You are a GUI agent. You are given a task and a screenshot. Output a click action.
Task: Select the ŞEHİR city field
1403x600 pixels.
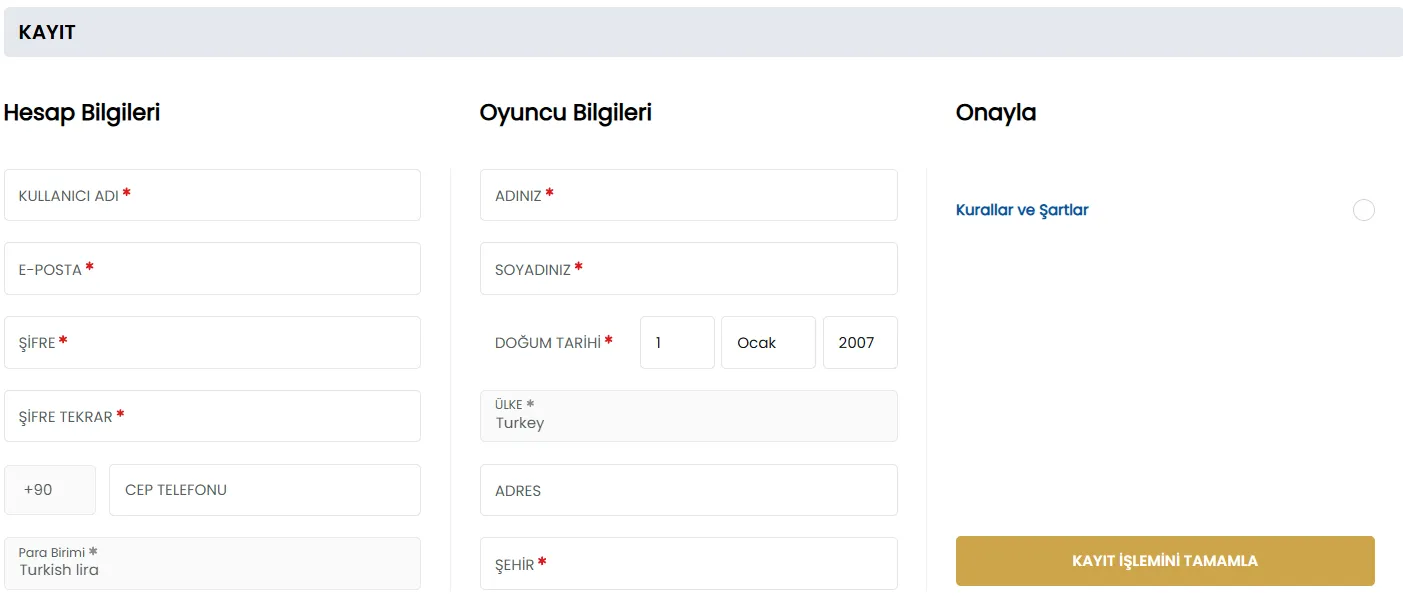click(x=688, y=563)
